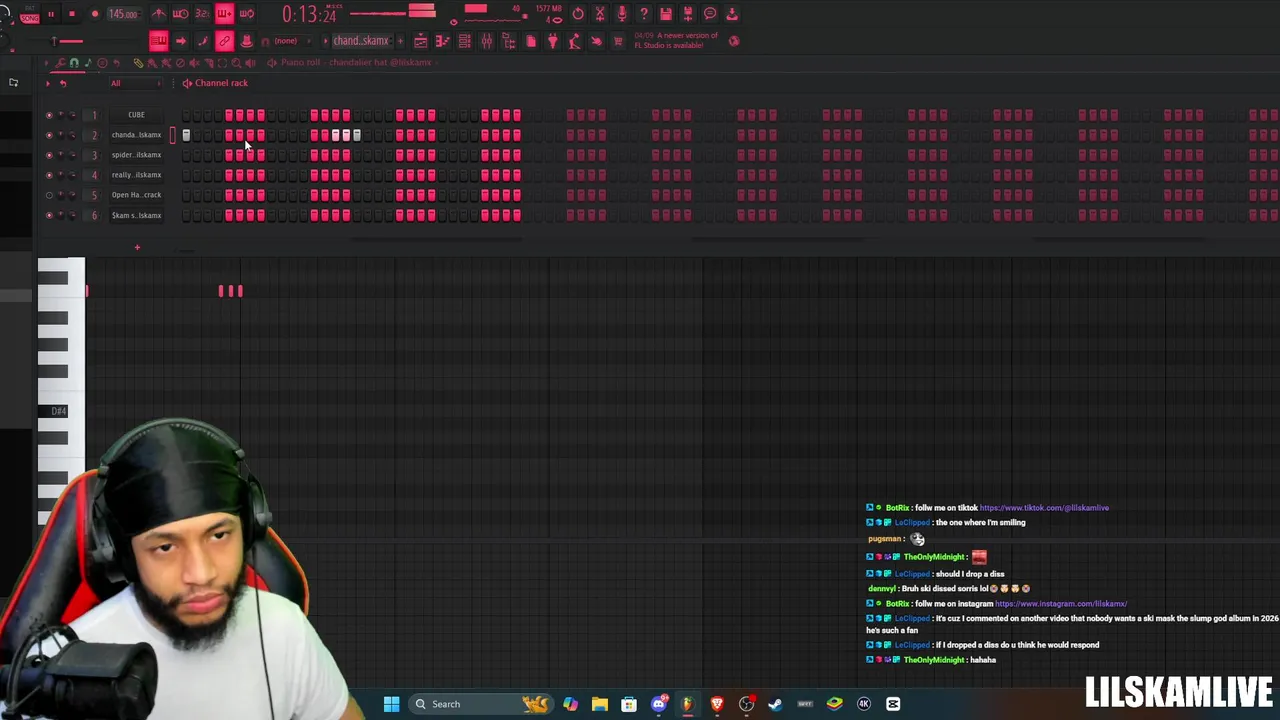Toggle the step editing arrow icon

(x=180, y=41)
